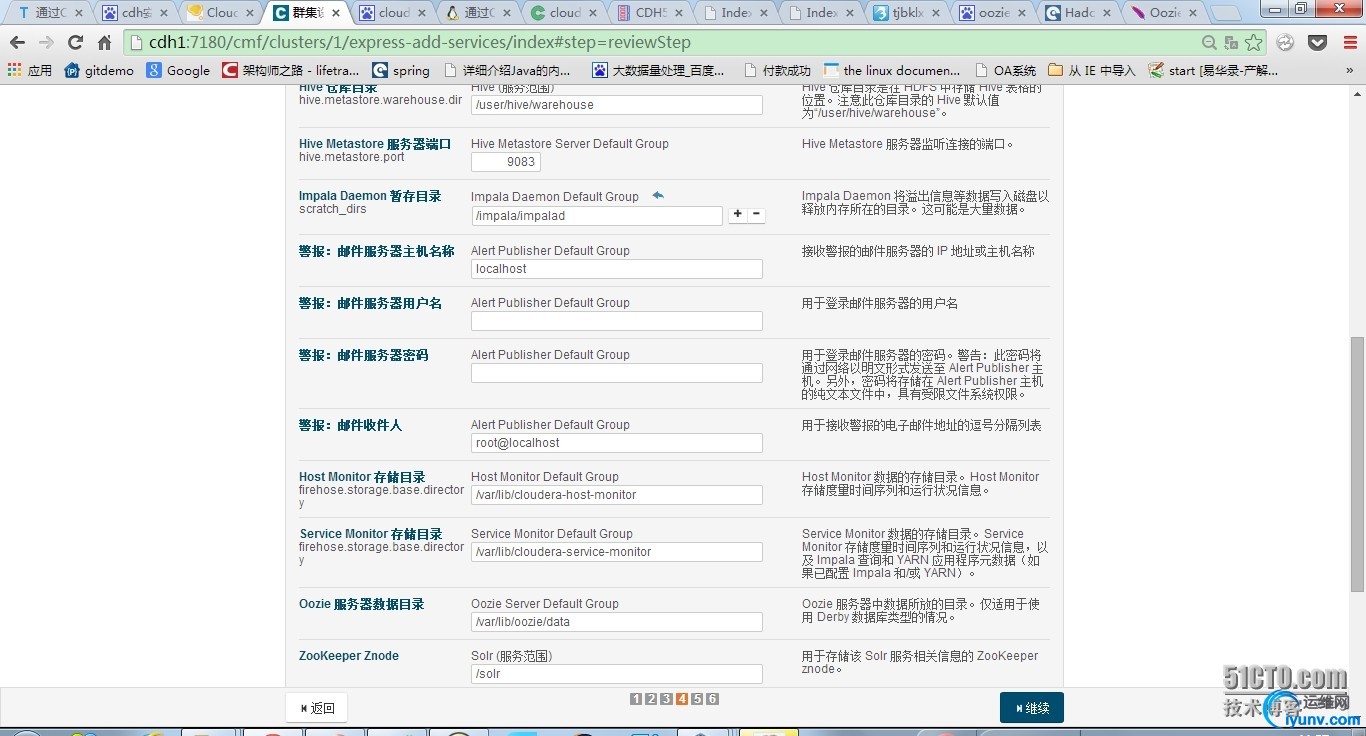Click the 返回 (back) wizard button
1366x736 pixels.
coord(317,708)
